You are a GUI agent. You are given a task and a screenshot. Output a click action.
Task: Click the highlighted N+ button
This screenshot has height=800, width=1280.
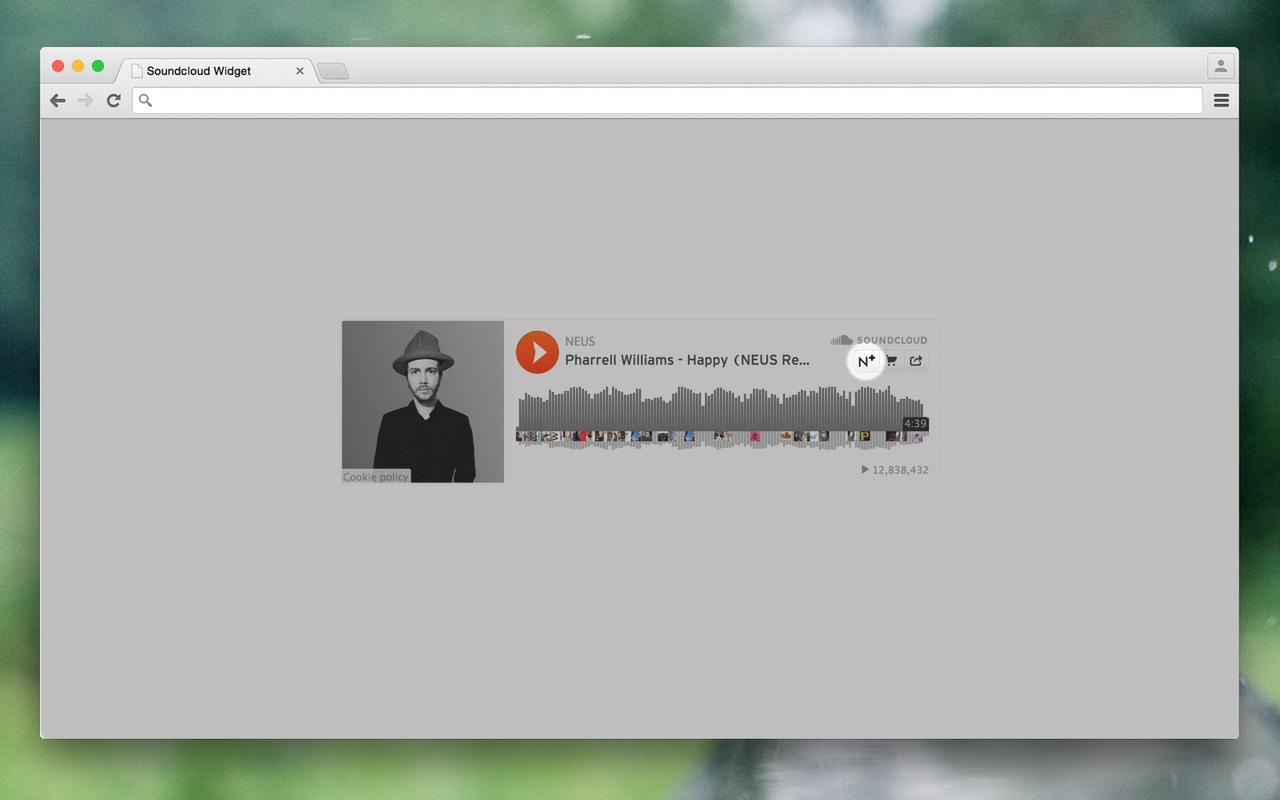point(866,361)
